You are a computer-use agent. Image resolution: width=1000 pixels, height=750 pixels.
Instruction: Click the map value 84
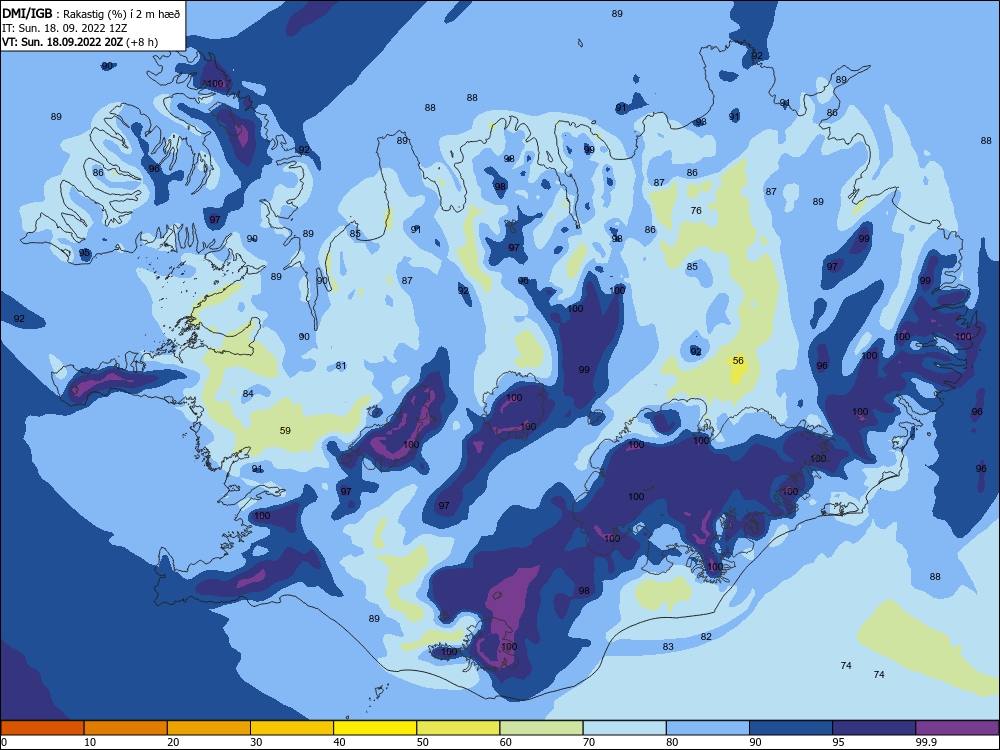248,393
